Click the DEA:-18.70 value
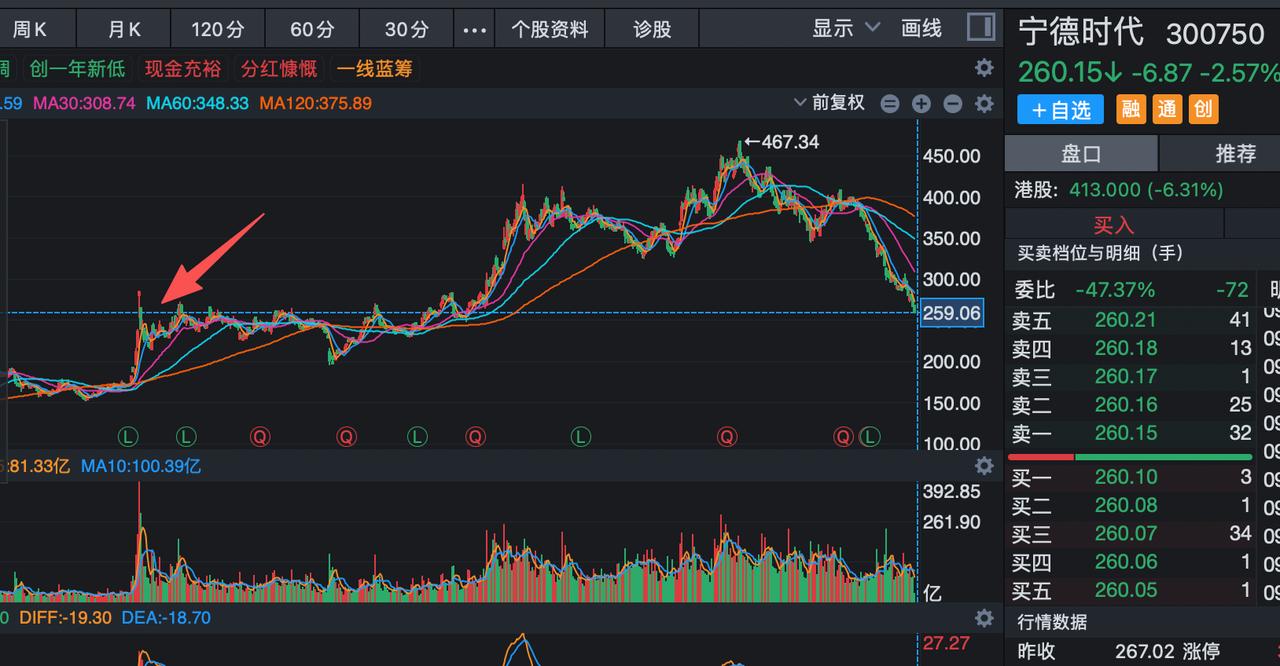1280x666 pixels. click(166, 618)
